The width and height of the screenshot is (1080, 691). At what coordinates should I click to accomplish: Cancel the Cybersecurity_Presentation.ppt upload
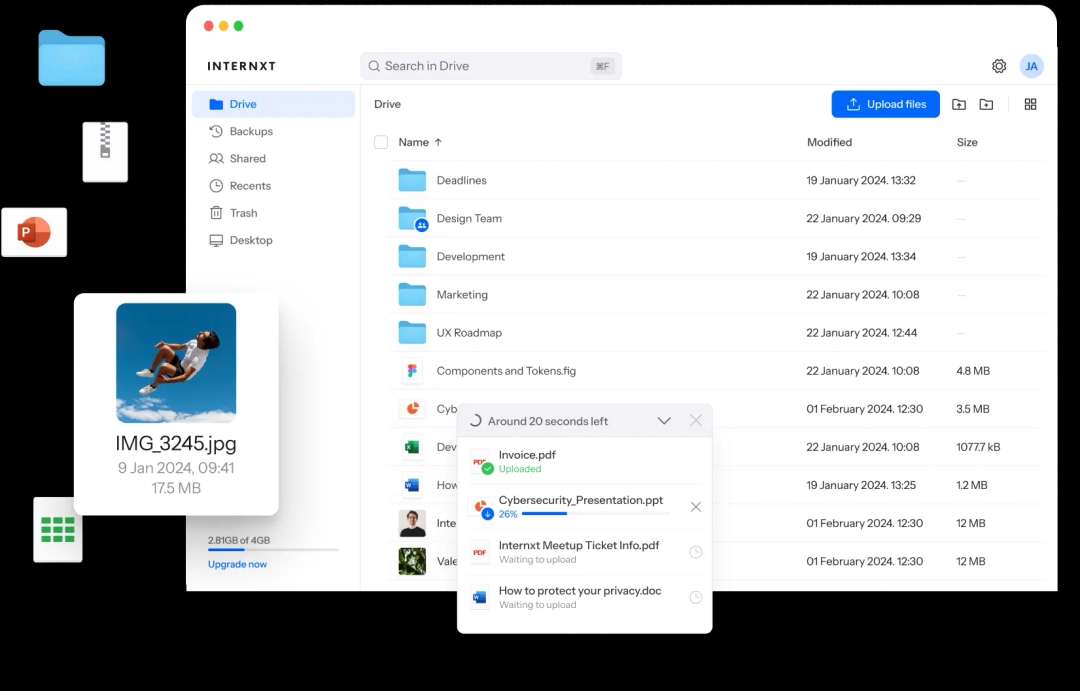point(696,507)
